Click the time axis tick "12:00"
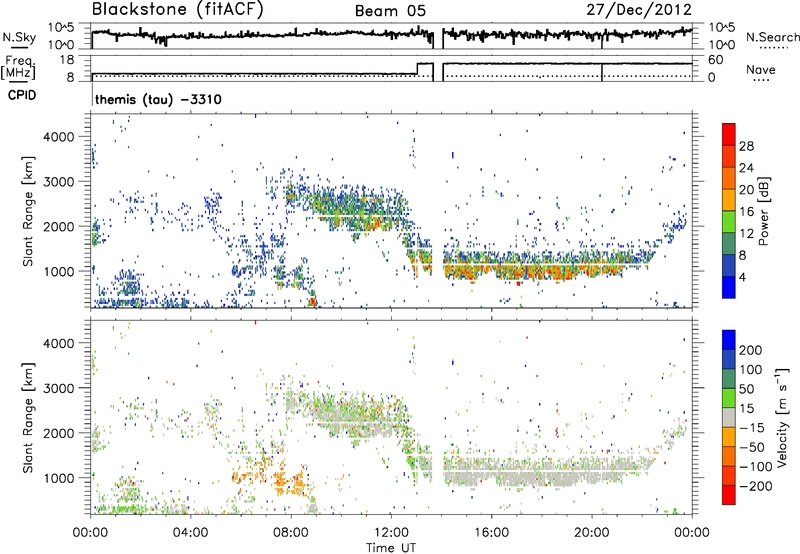This screenshot has width=800, height=554. (x=391, y=532)
